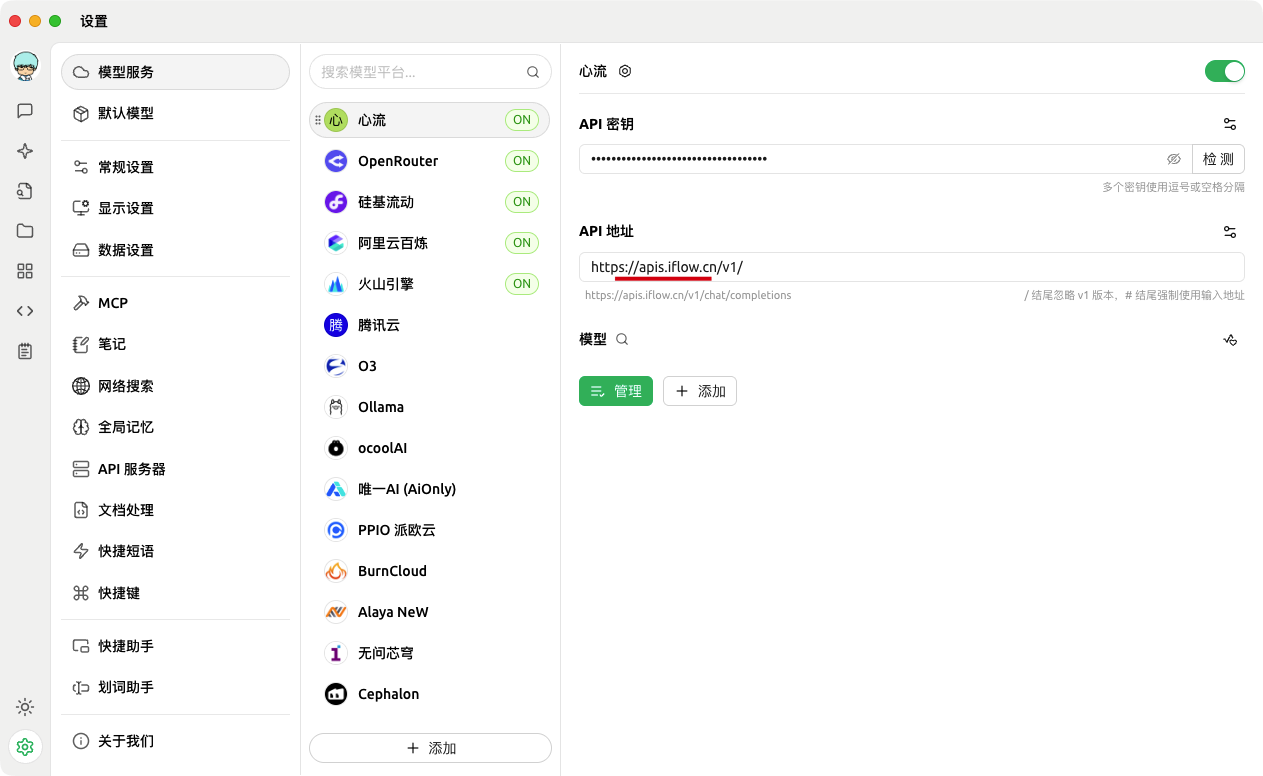Open the mini apps grid icon
1263x776 pixels.
[25, 271]
